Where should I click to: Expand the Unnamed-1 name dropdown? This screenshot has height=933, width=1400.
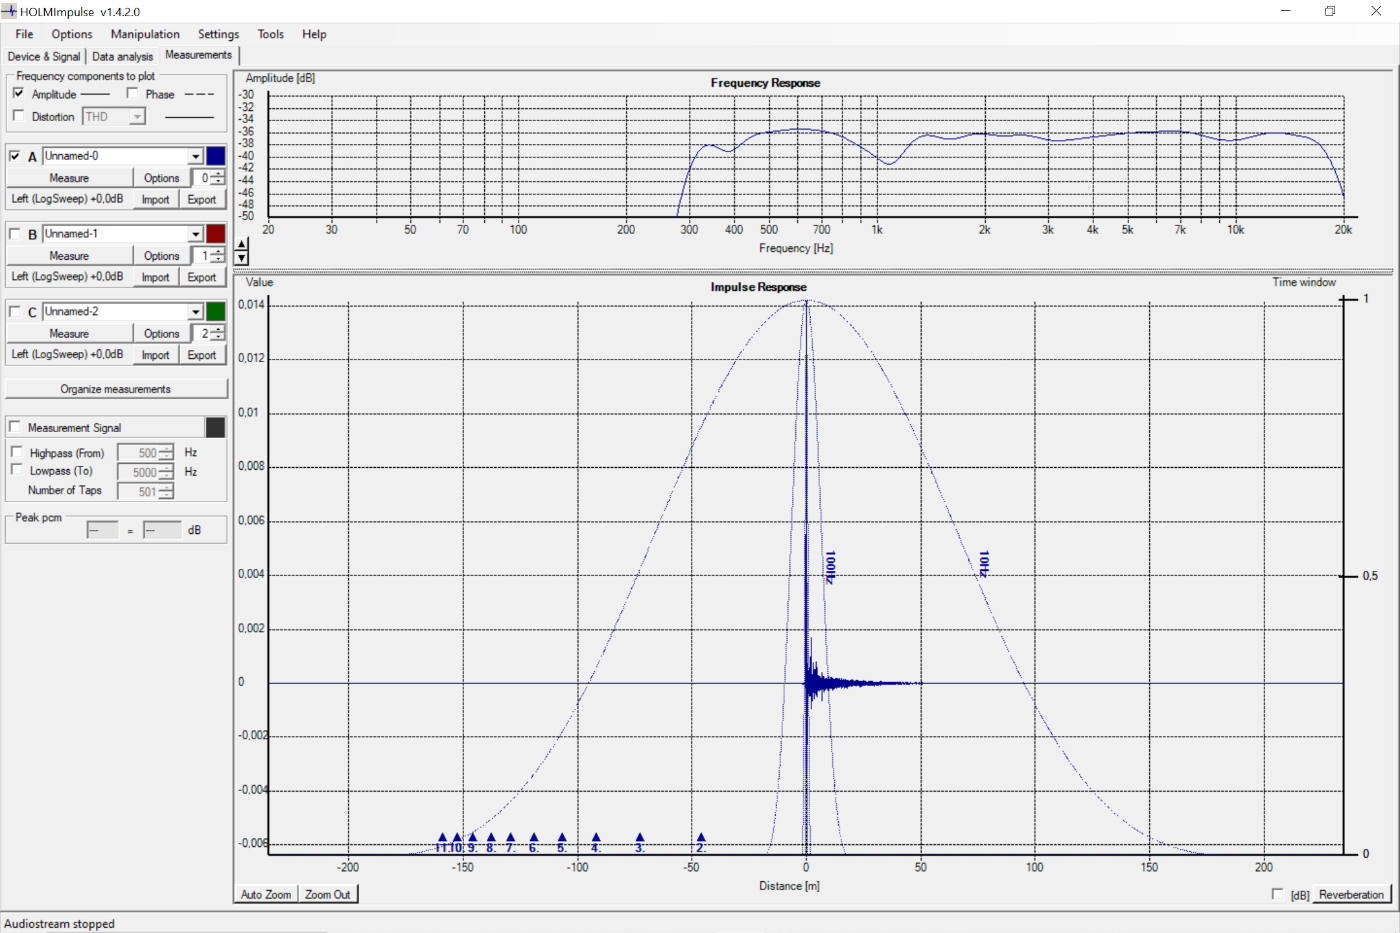coord(196,234)
